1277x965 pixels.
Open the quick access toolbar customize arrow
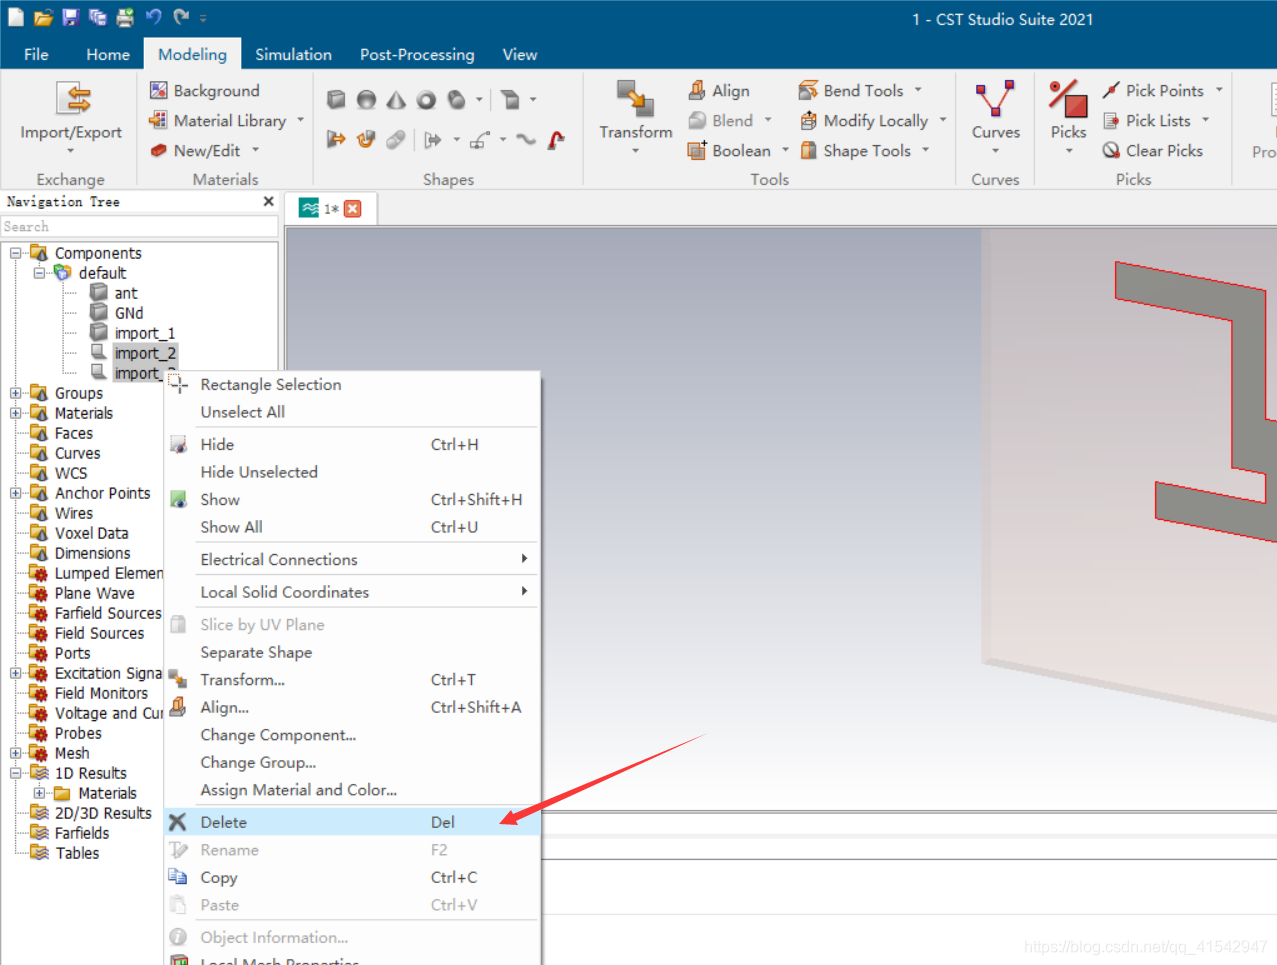[203, 18]
